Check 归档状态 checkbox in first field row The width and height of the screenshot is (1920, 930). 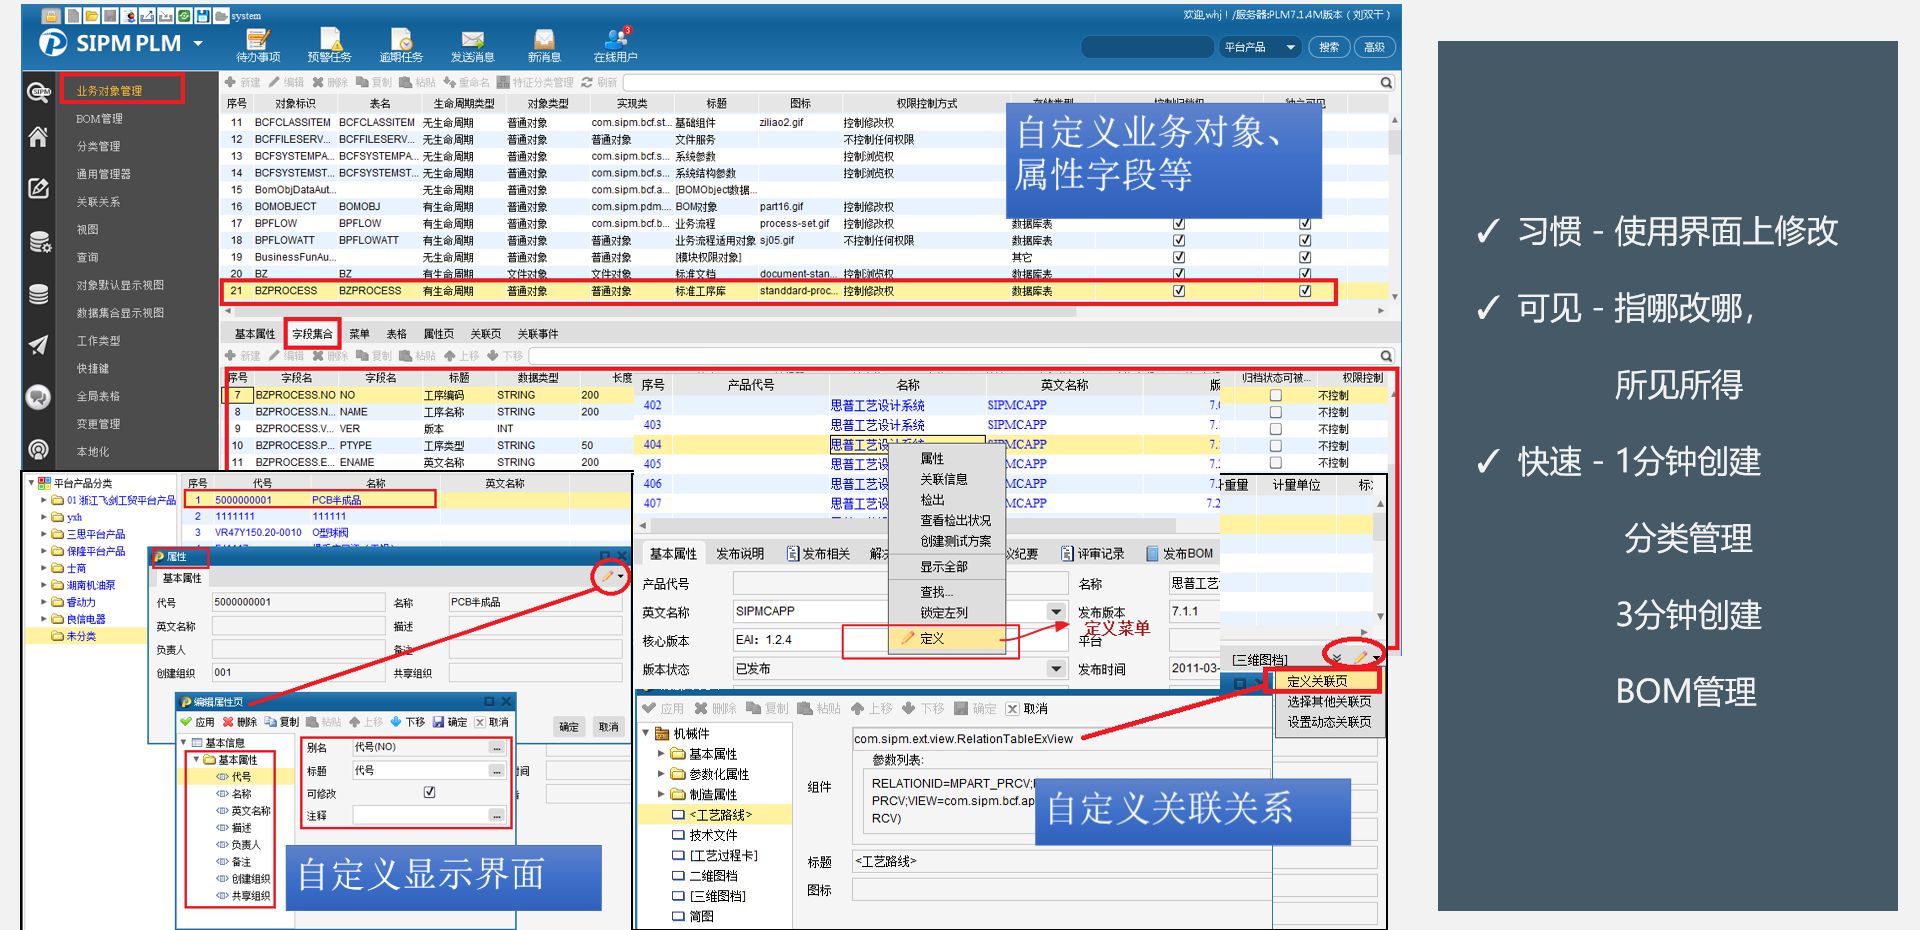tap(1275, 395)
